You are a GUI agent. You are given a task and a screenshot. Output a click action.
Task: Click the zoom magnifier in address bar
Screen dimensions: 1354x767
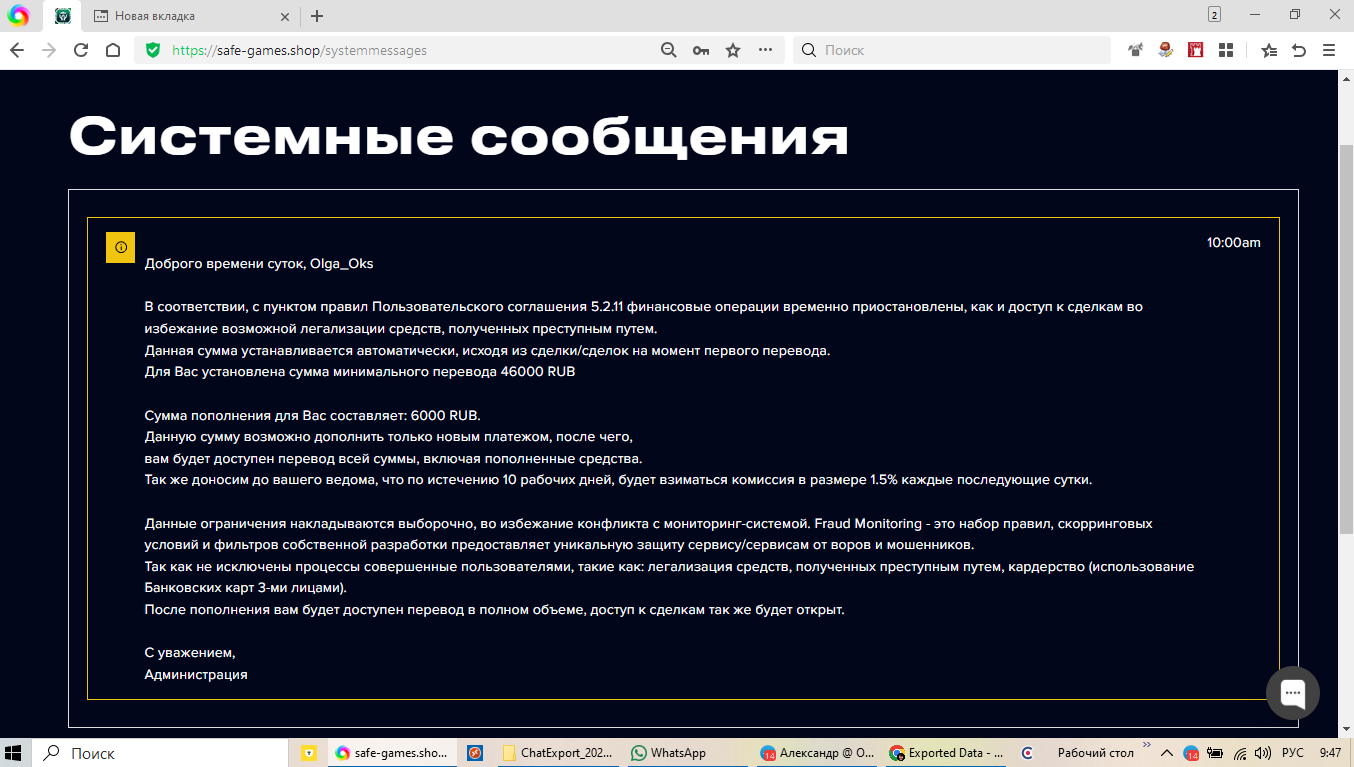point(669,50)
